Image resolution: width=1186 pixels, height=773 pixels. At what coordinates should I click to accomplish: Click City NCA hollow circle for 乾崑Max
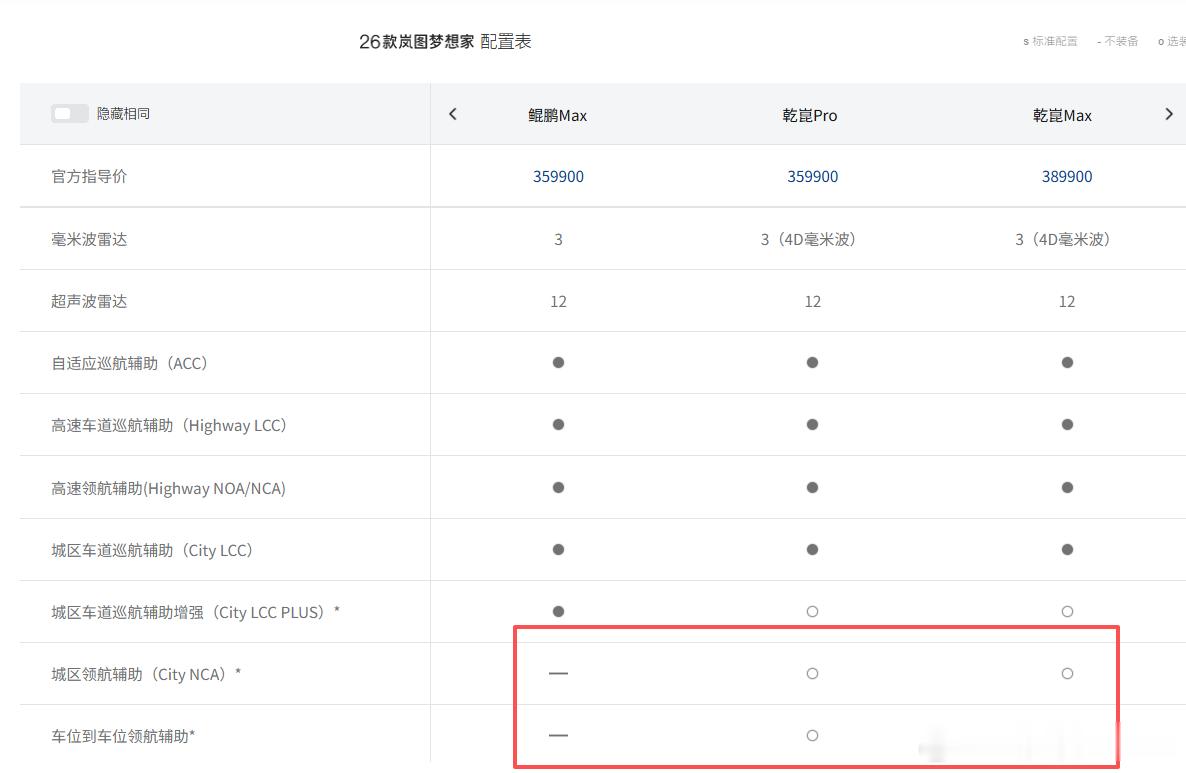(1067, 674)
